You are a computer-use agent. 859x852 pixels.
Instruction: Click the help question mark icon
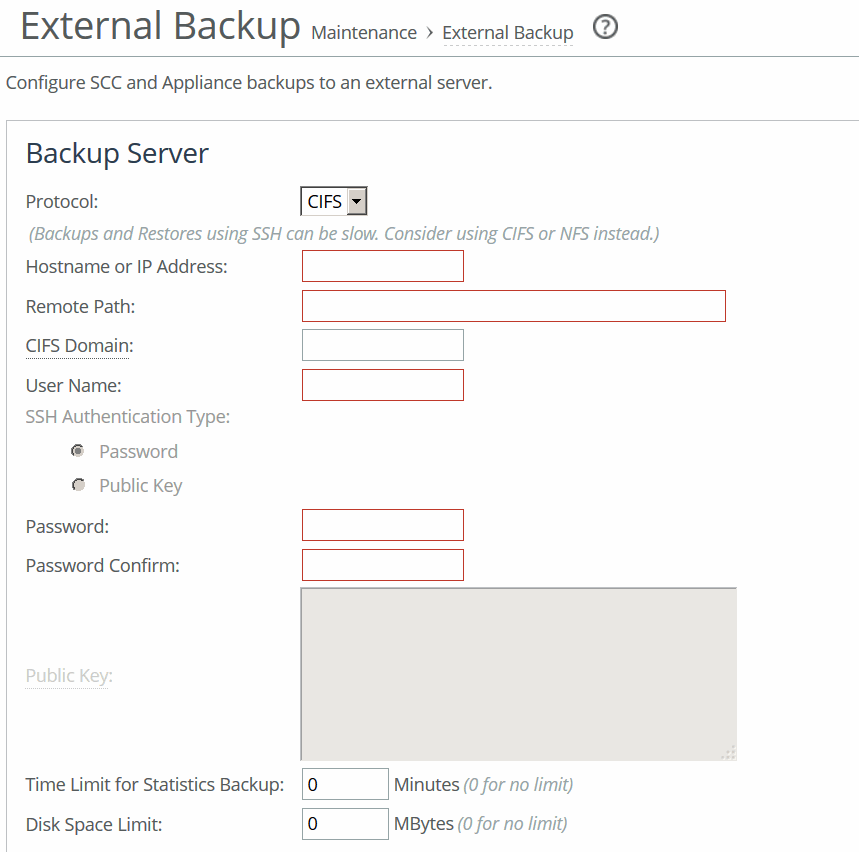[x=605, y=28]
